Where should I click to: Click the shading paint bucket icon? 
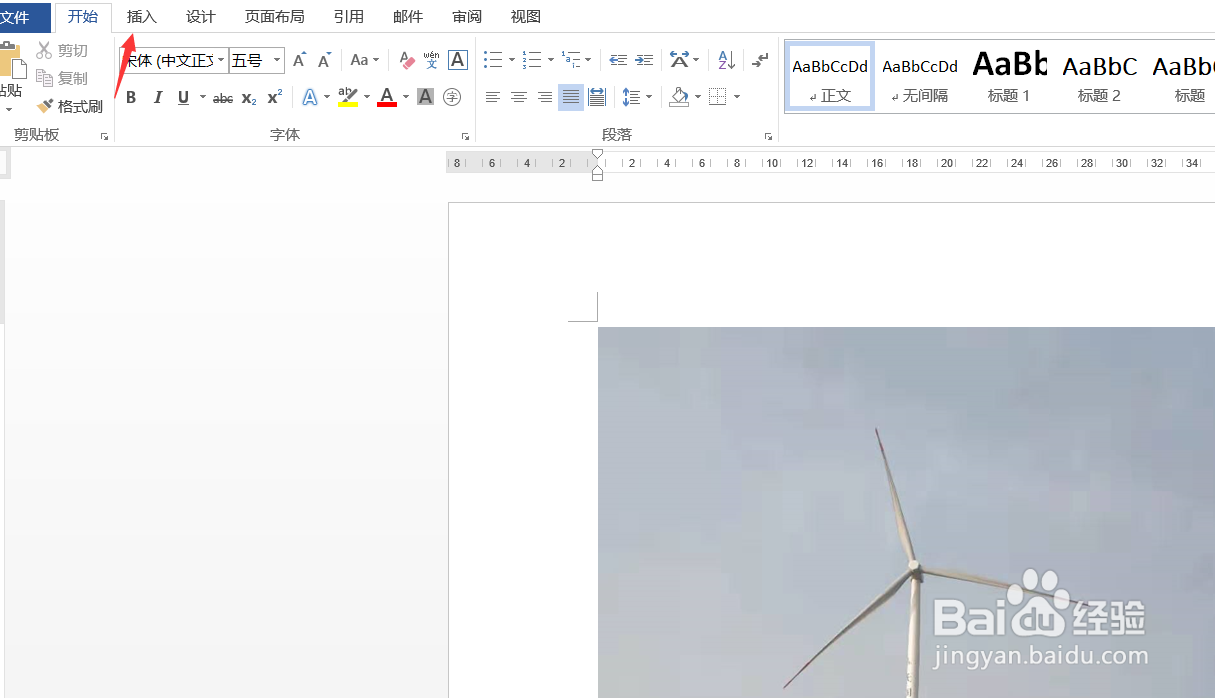[x=680, y=97]
